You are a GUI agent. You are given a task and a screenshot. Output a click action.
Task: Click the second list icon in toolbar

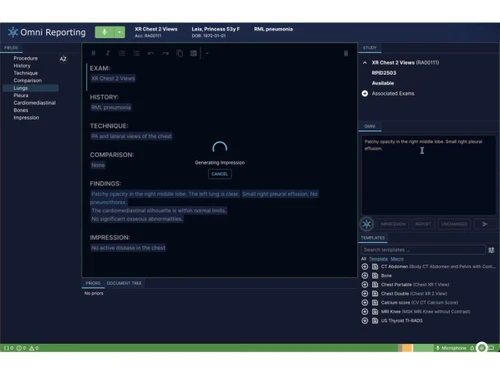tap(136, 53)
